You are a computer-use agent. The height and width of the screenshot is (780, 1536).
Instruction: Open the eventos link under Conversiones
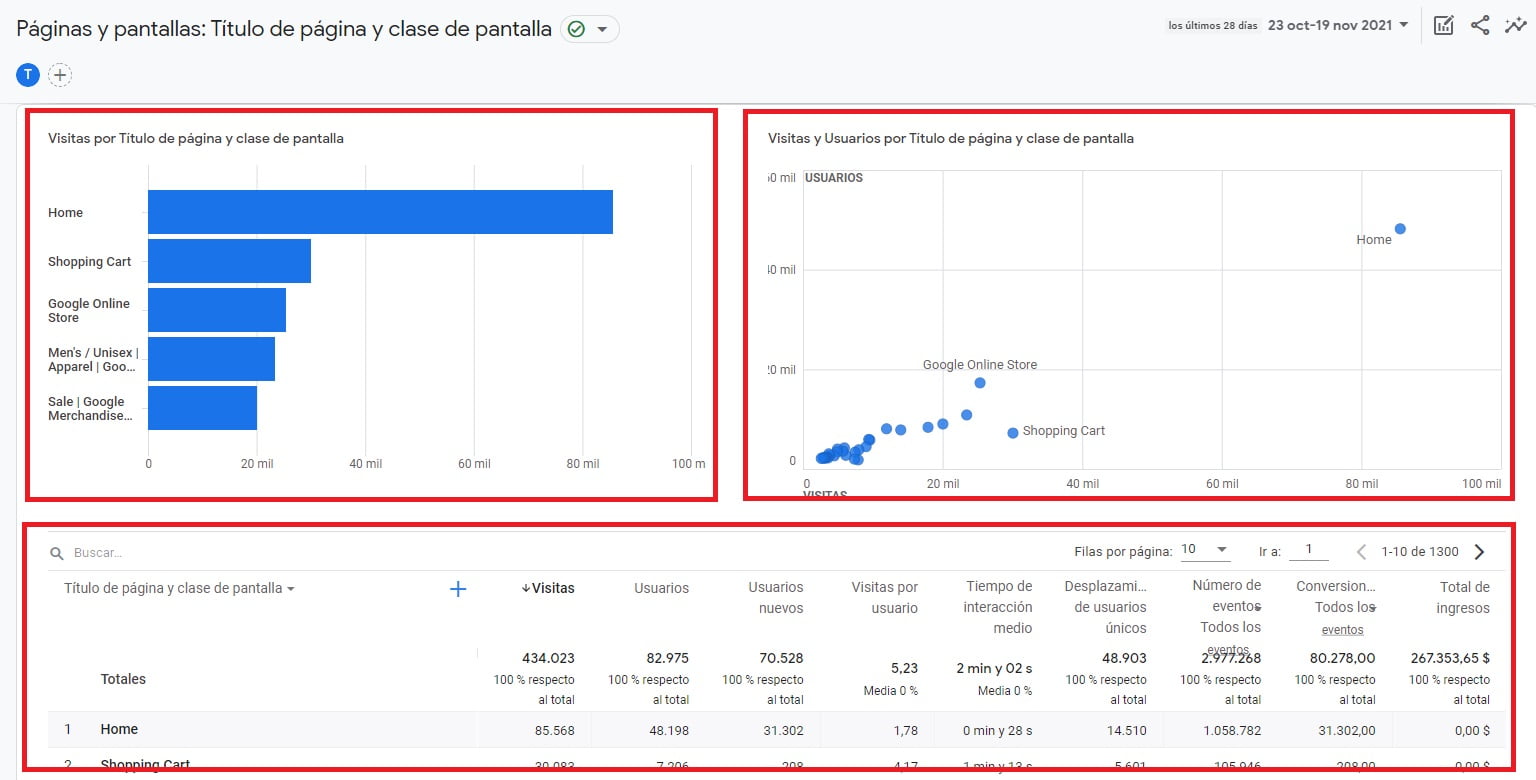[1342, 629]
